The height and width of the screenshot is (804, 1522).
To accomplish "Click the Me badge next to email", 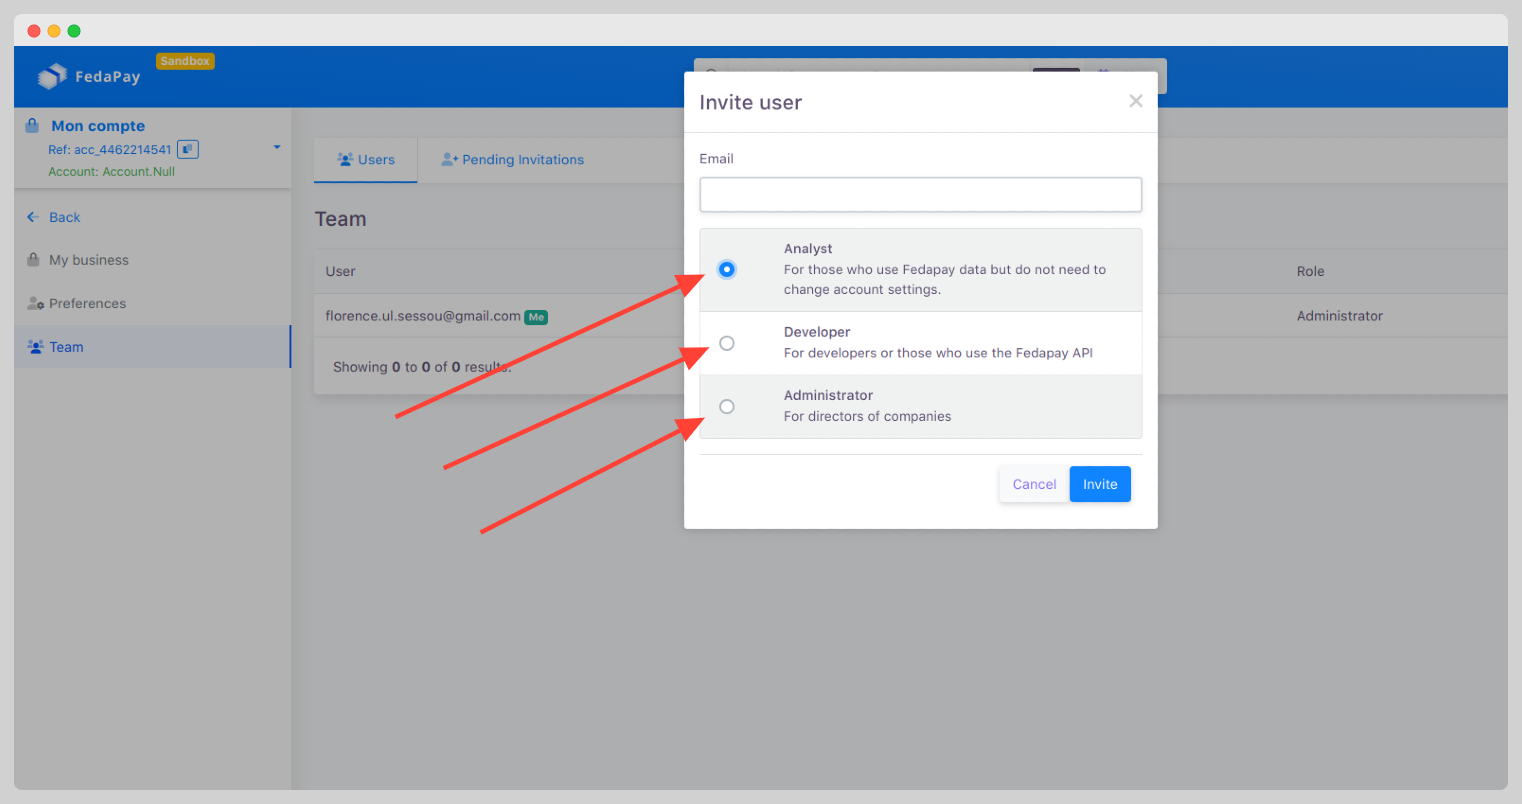I will [x=536, y=317].
